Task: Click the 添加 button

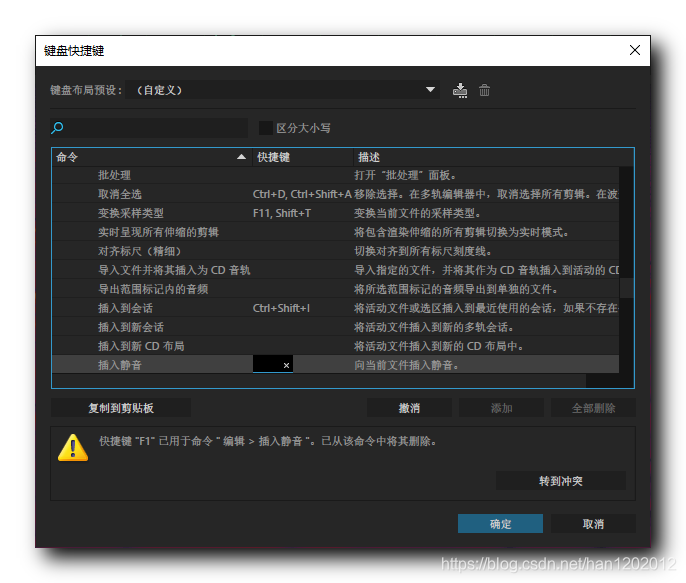Action: point(501,408)
